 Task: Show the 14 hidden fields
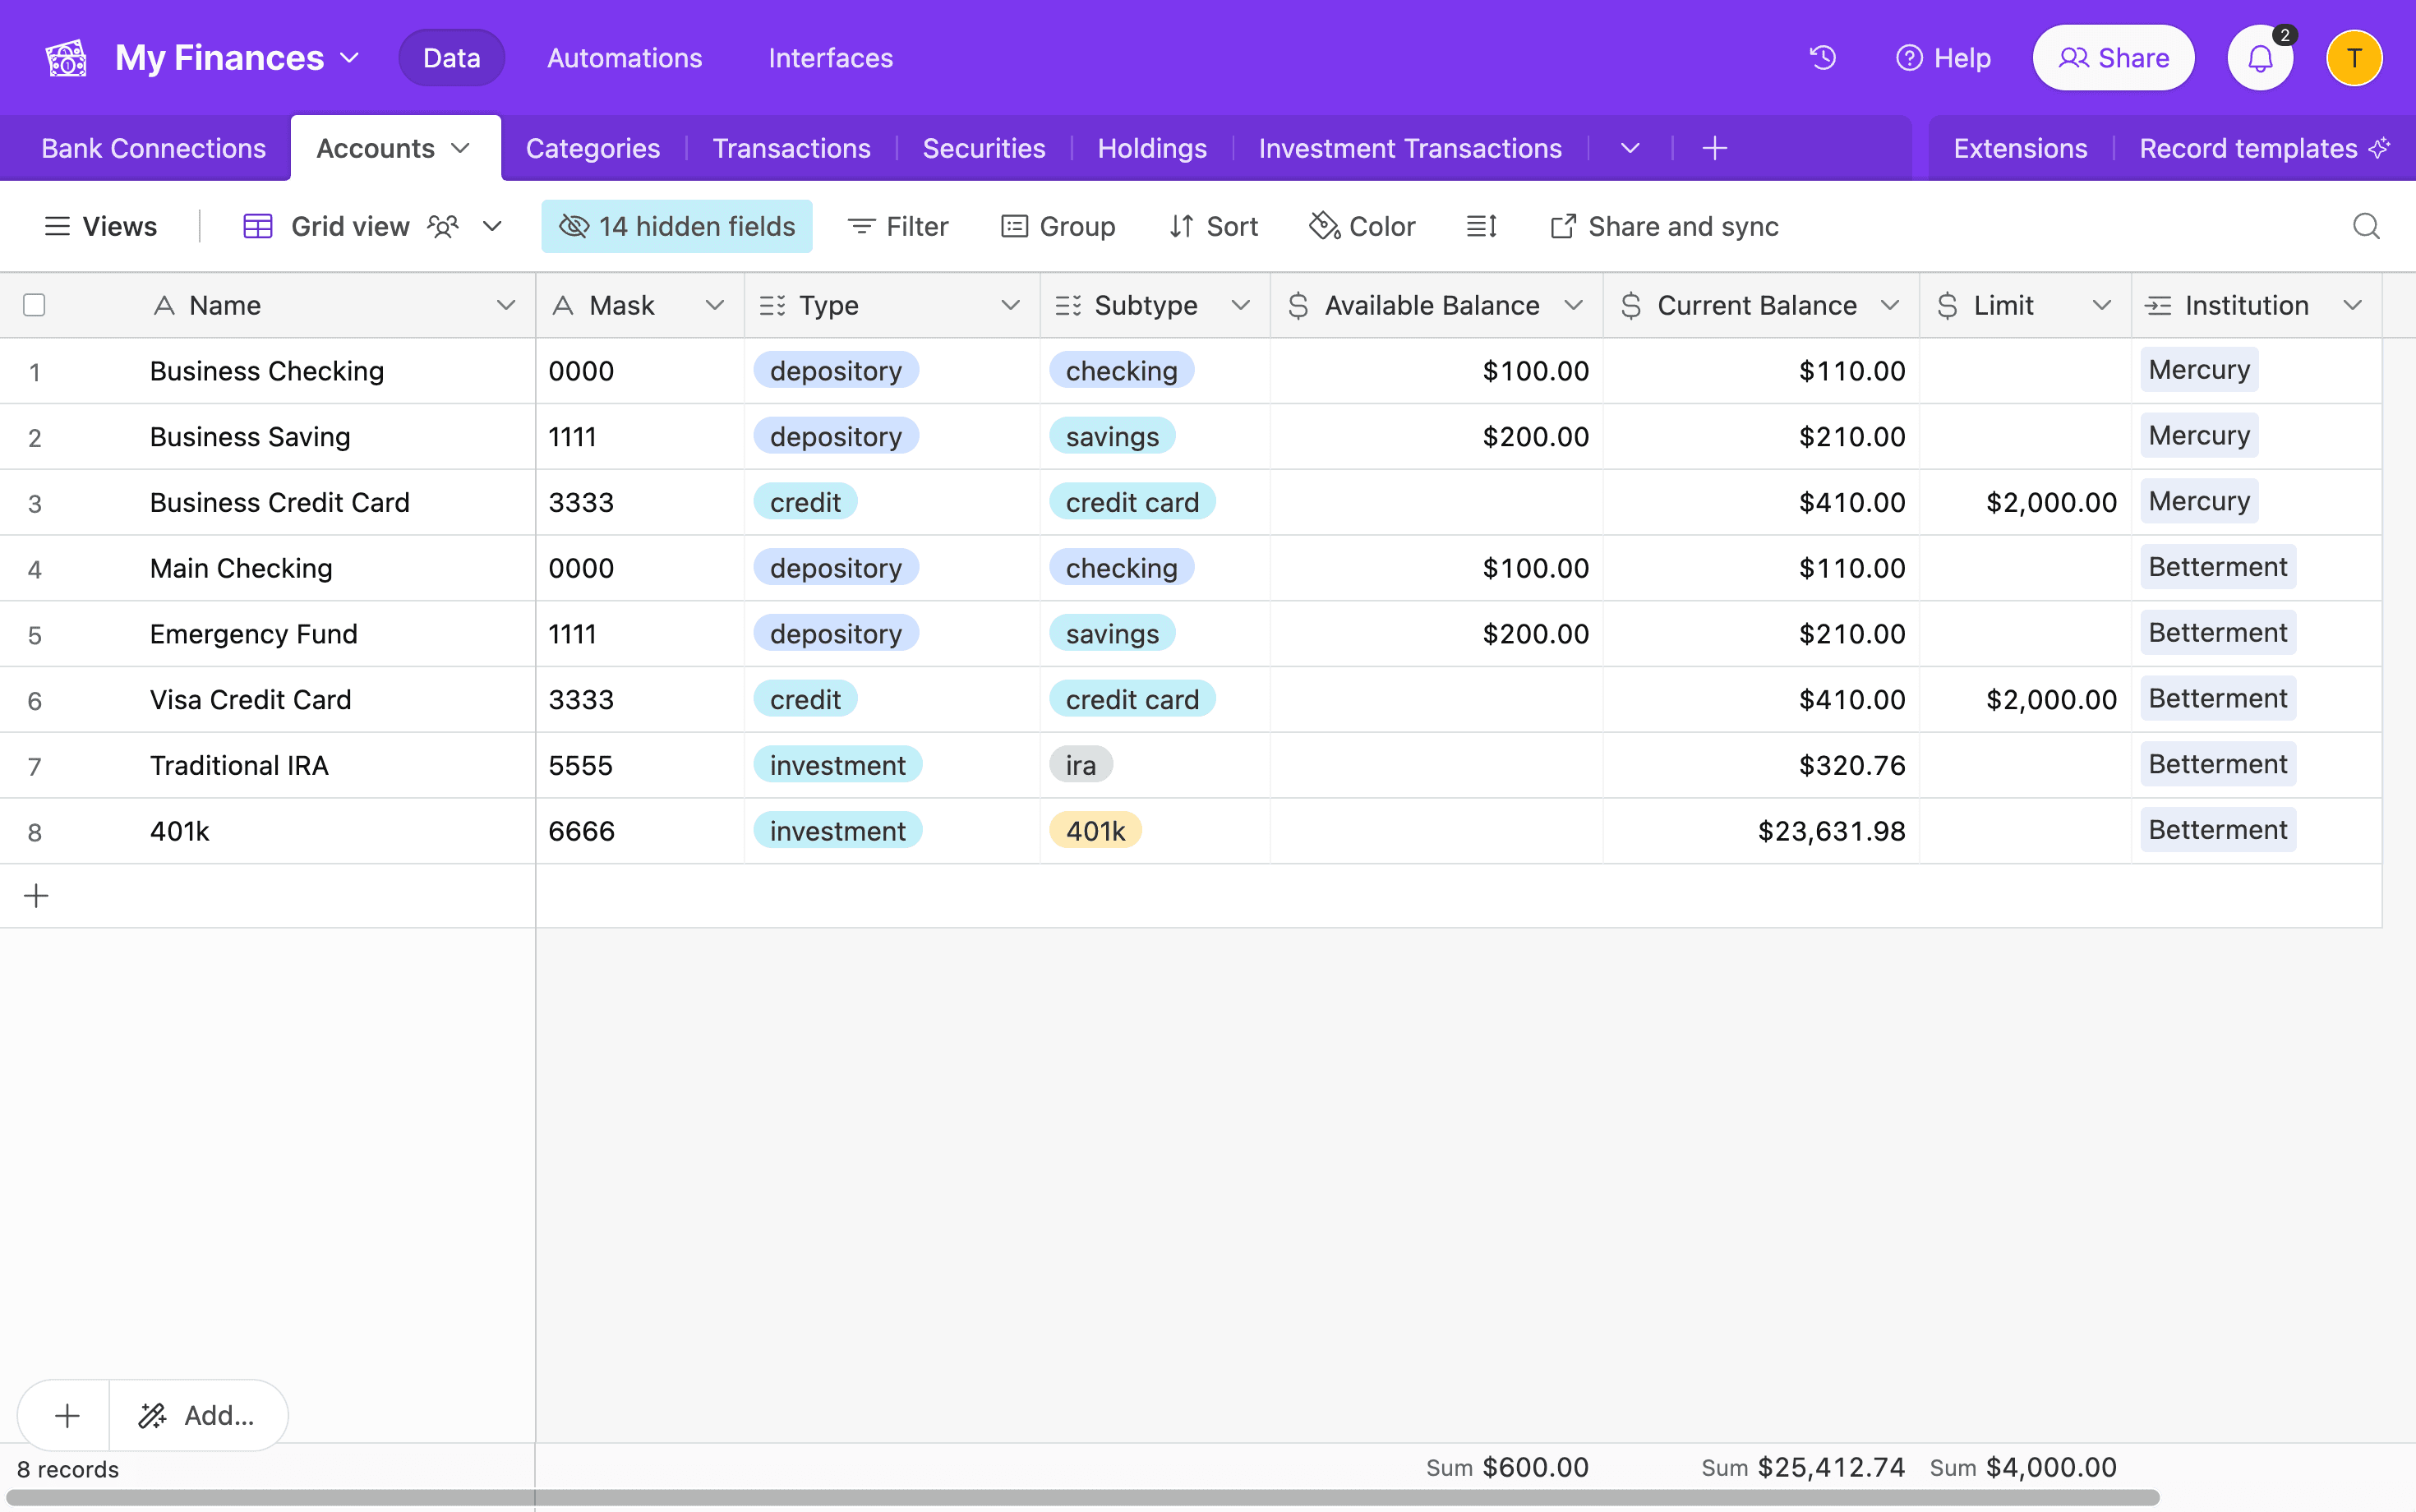coord(676,226)
